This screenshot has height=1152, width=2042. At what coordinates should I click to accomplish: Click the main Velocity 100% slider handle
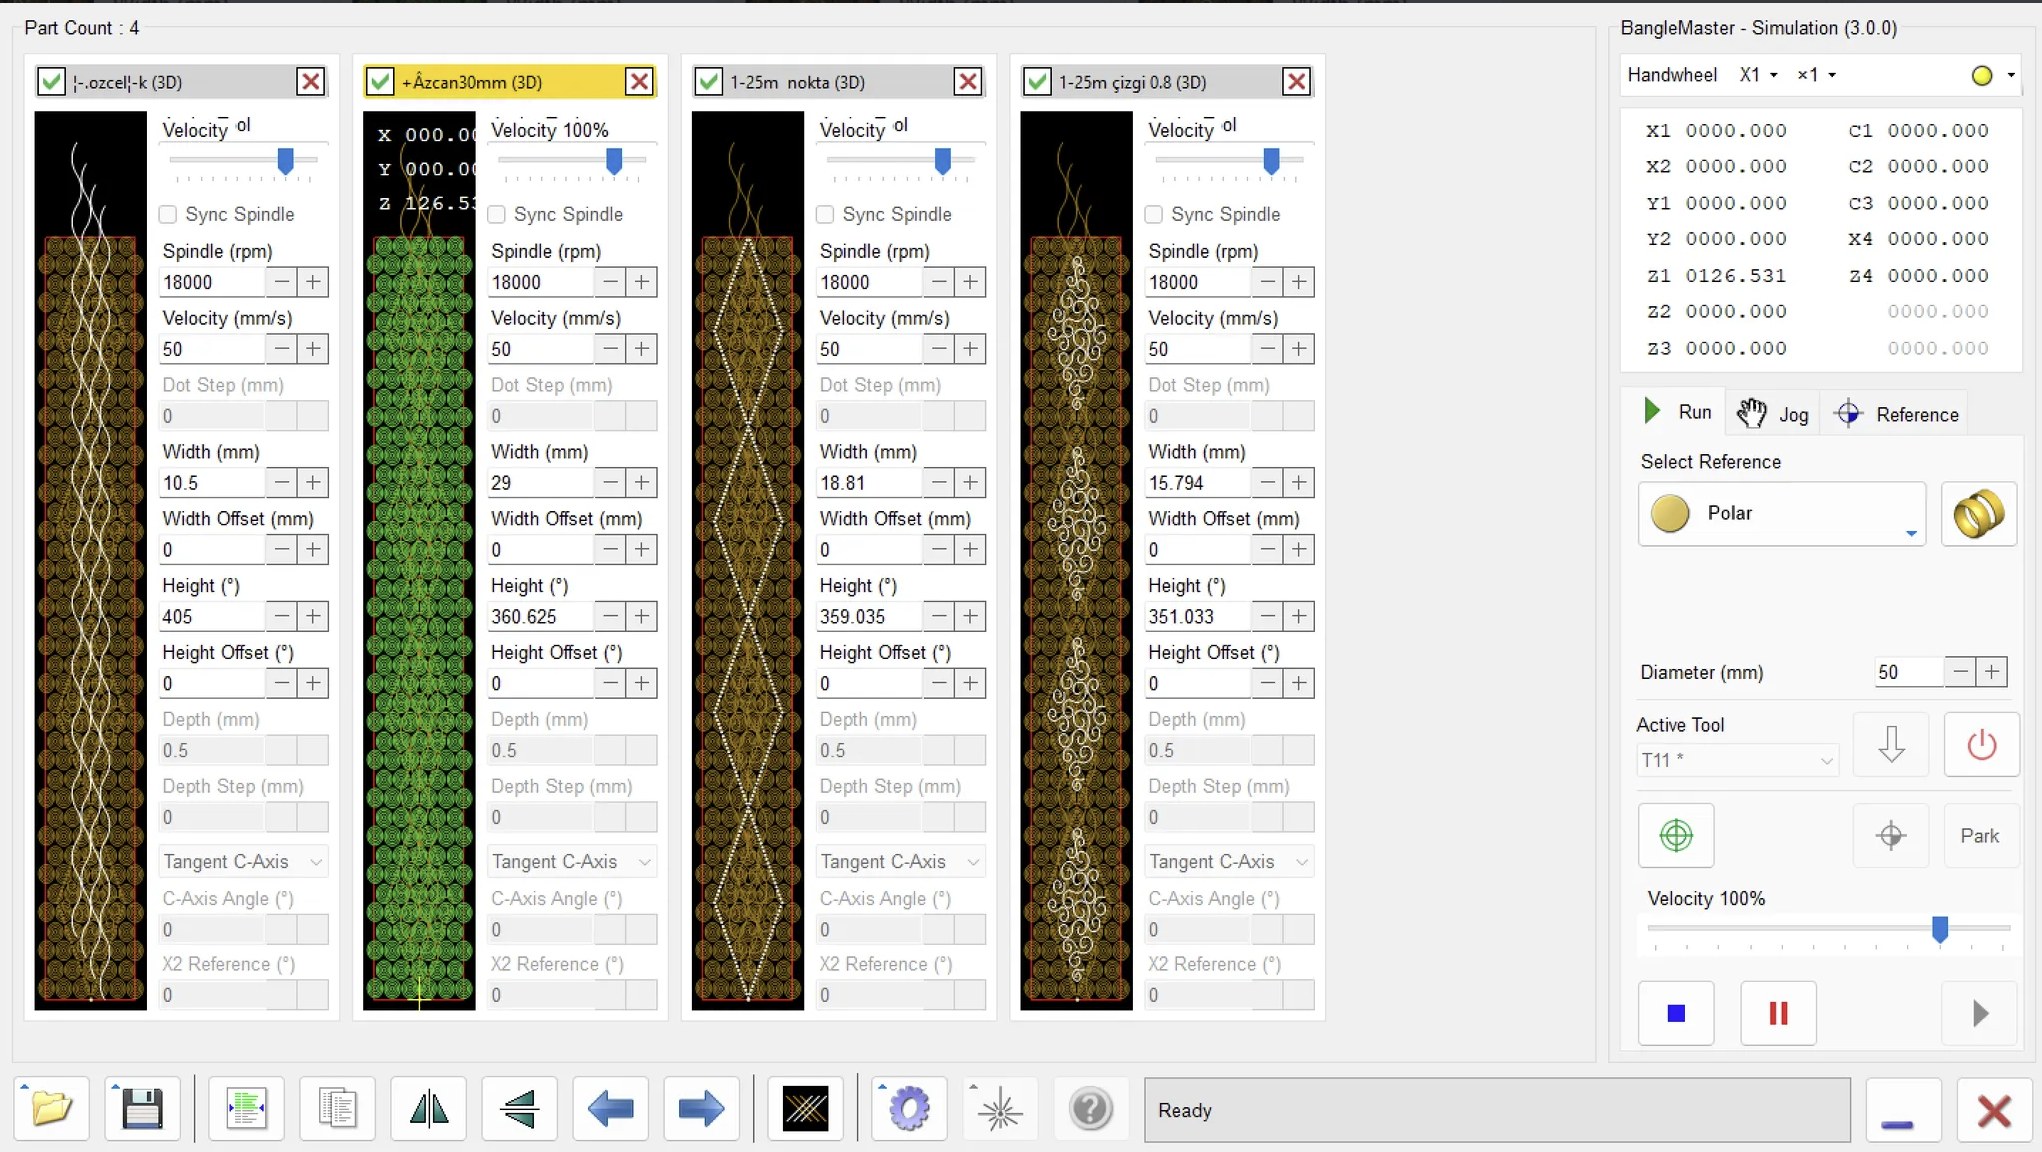(x=1940, y=929)
